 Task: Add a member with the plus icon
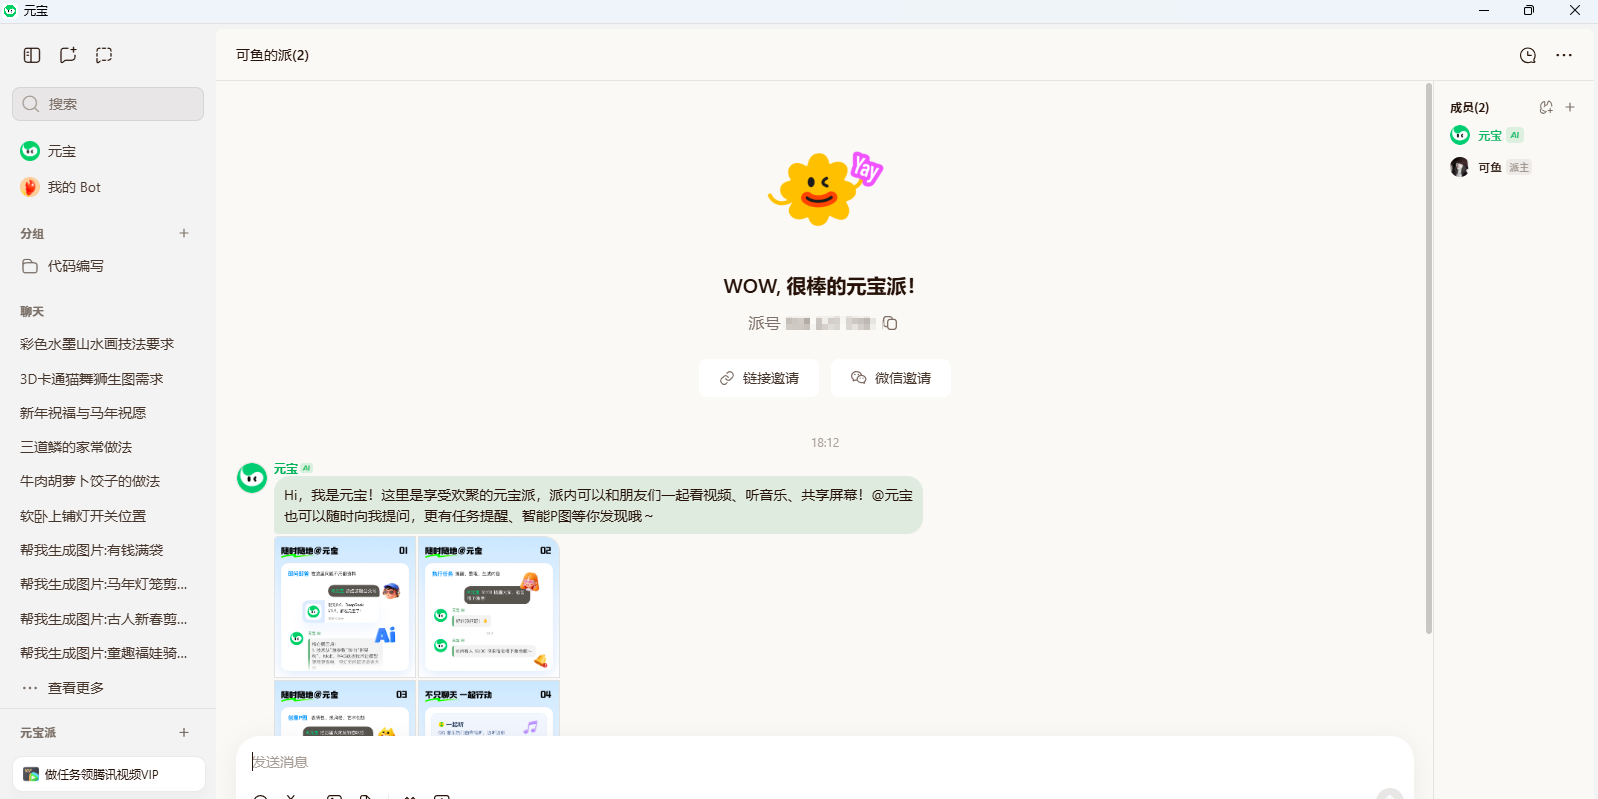tap(1570, 107)
